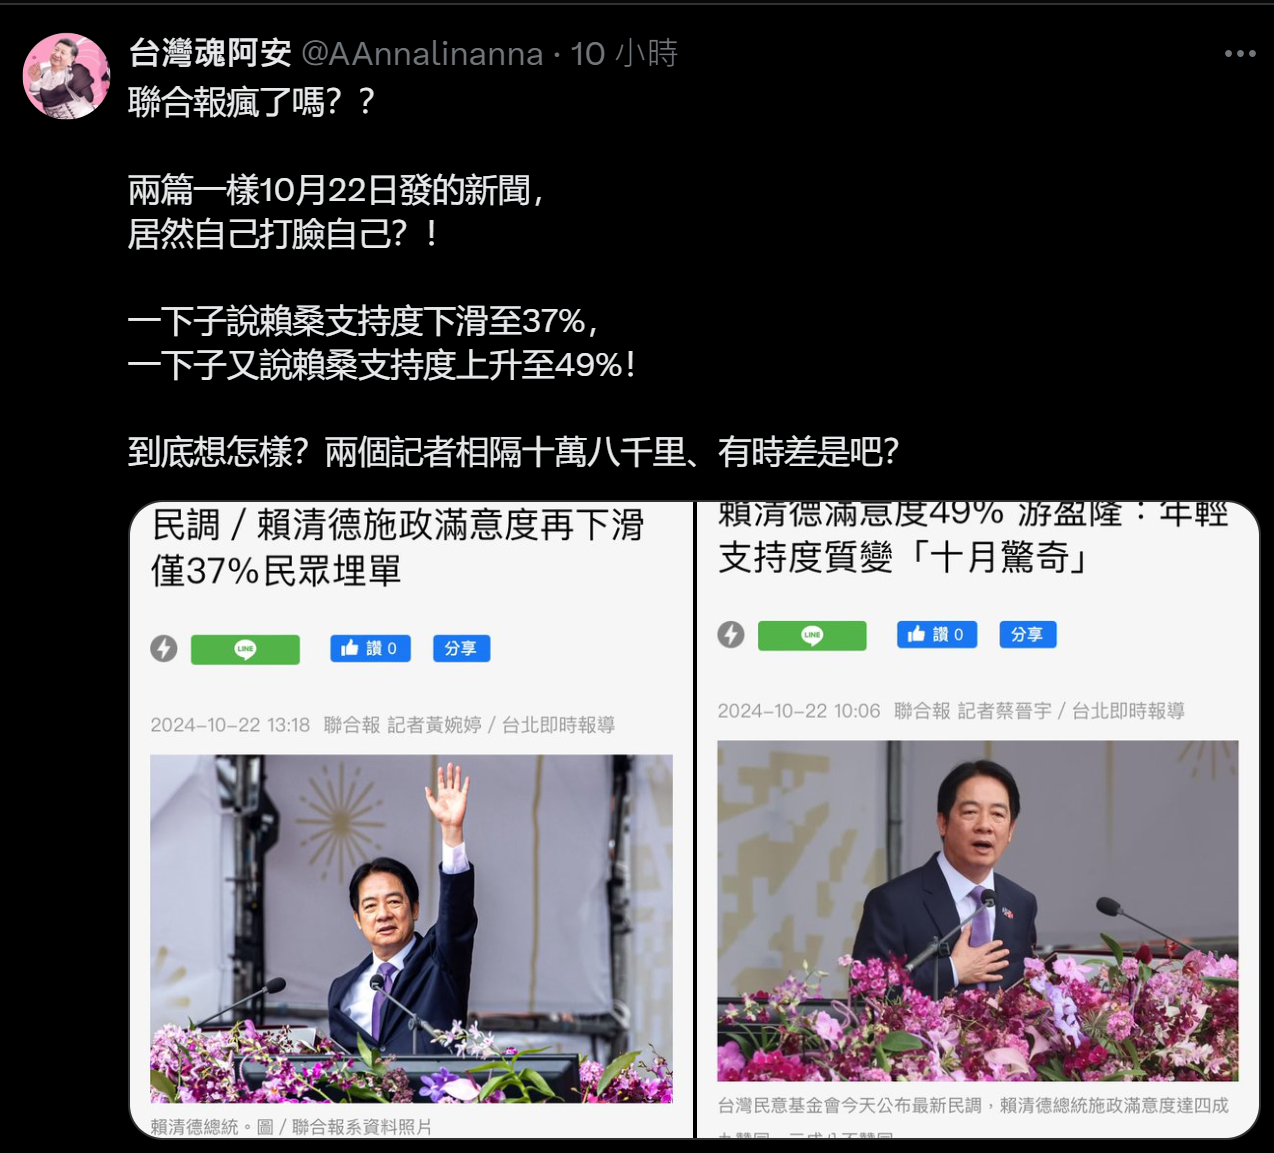Open the display name 台灣魂阿安
This screenshot has height=1153, width=1274.
pyautogui.click(x=210, y=53)
